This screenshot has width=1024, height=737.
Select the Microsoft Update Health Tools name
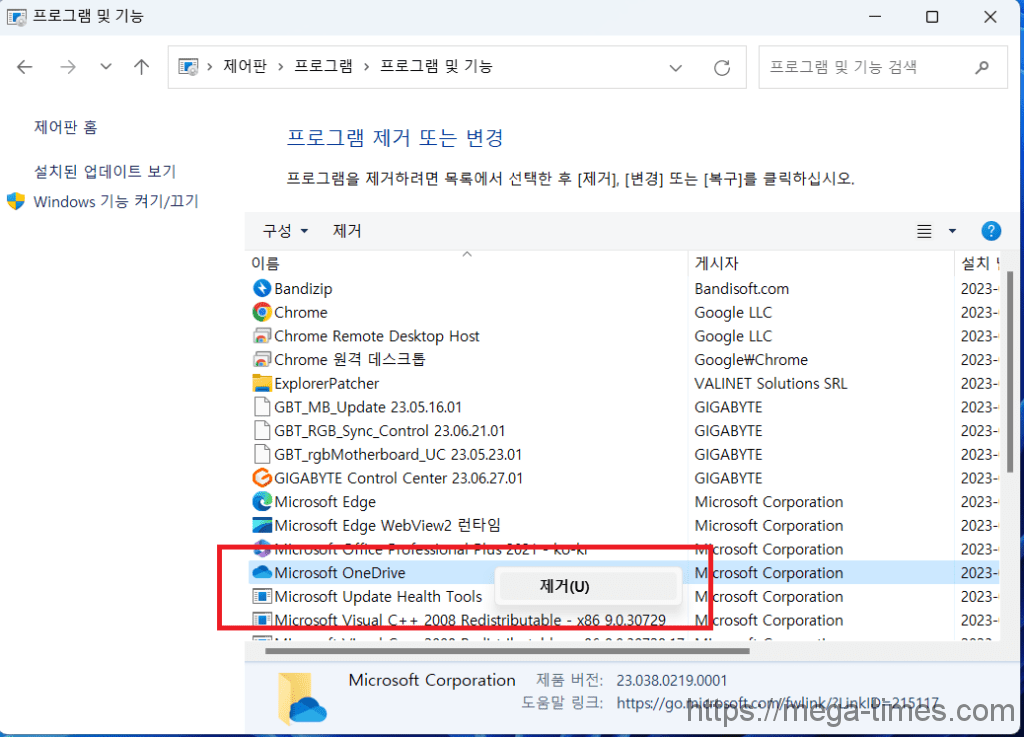tap(378, 597)
